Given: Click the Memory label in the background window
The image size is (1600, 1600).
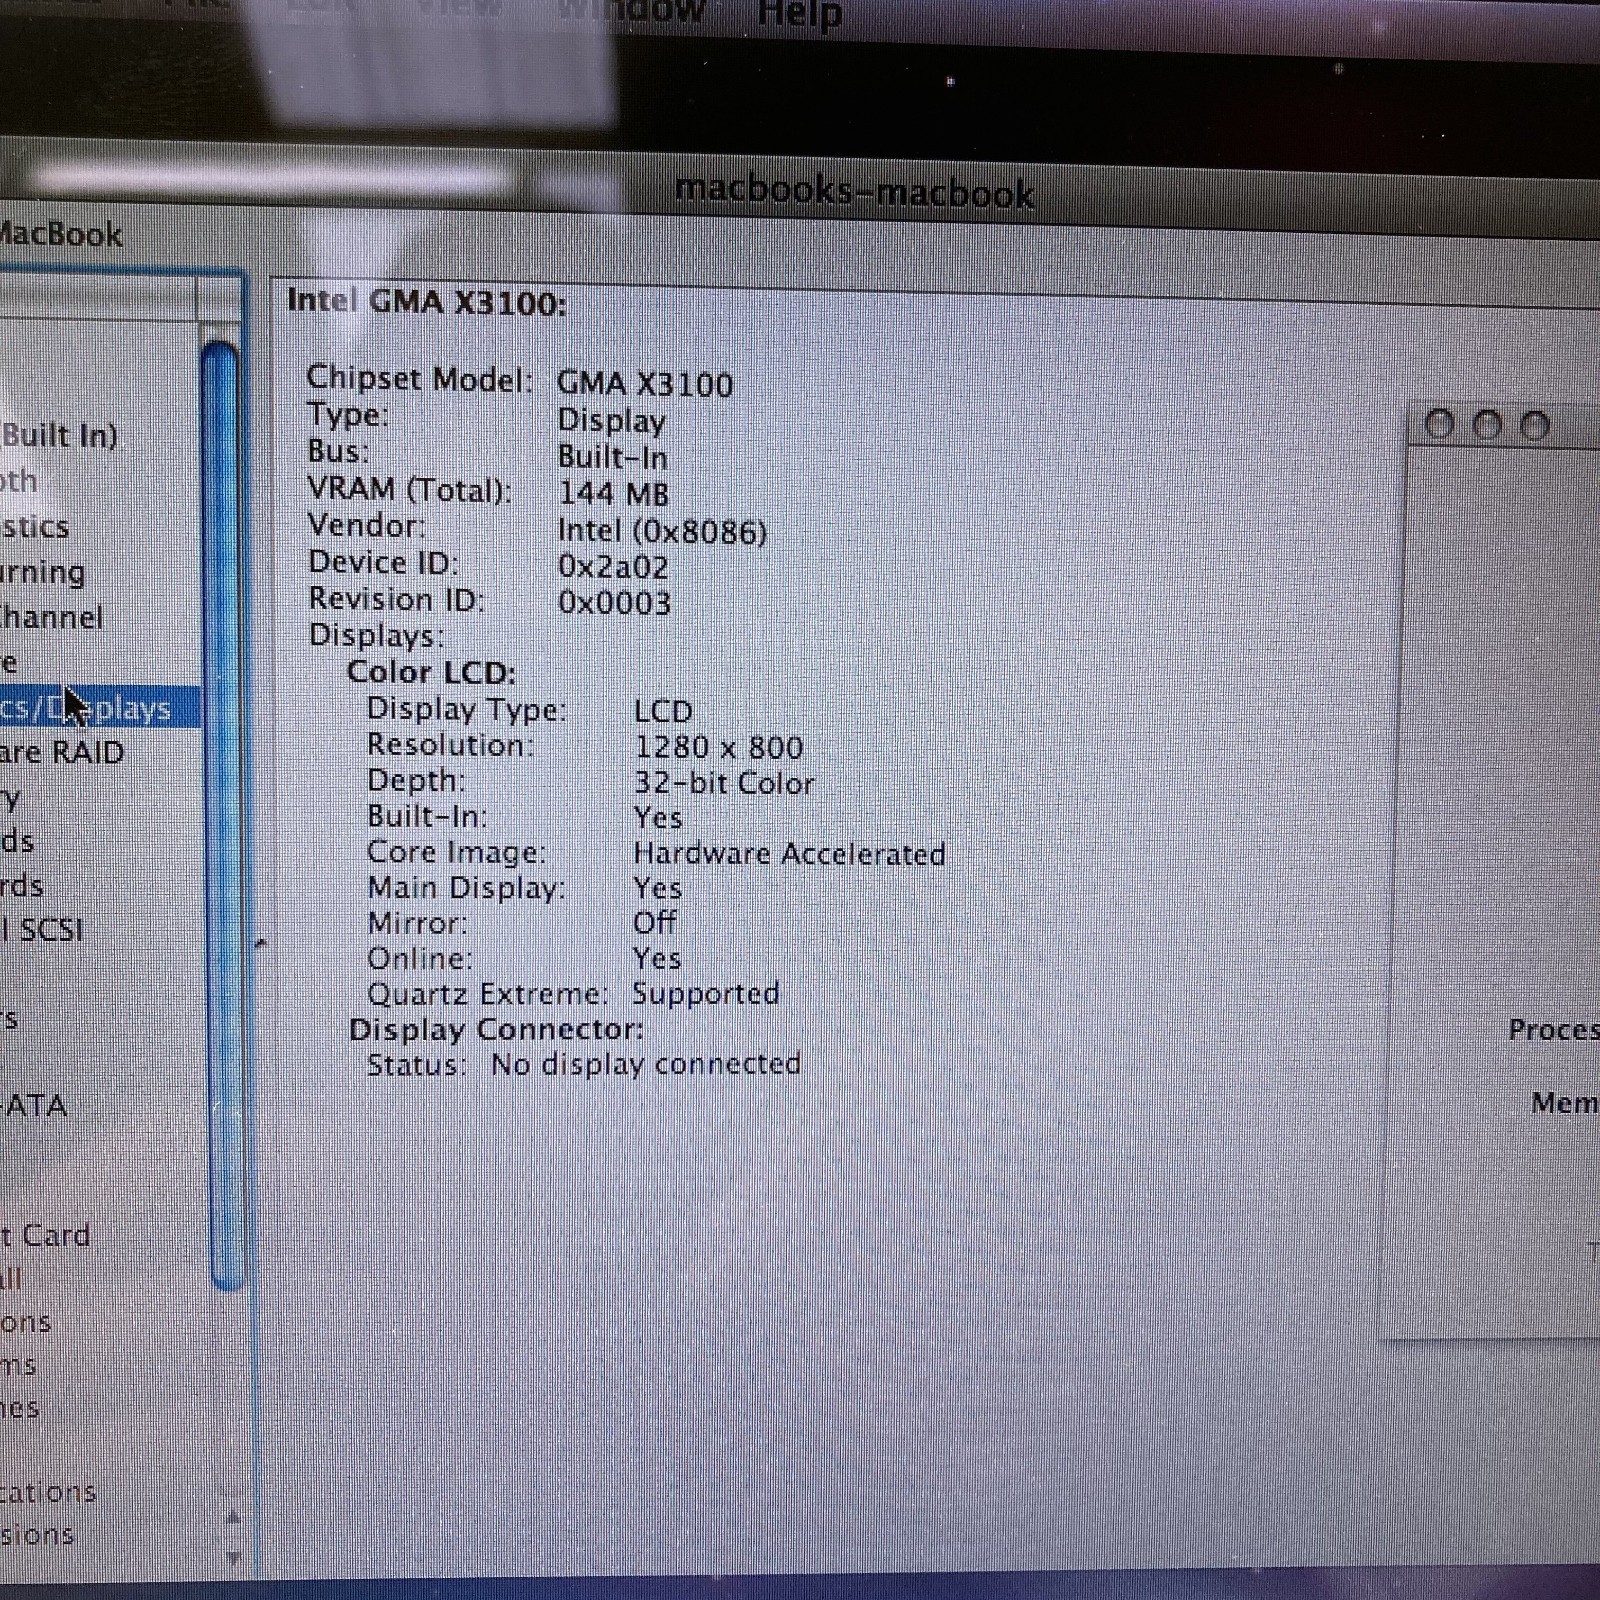Looking at the screenshot, I should tap(1565, 1103).
